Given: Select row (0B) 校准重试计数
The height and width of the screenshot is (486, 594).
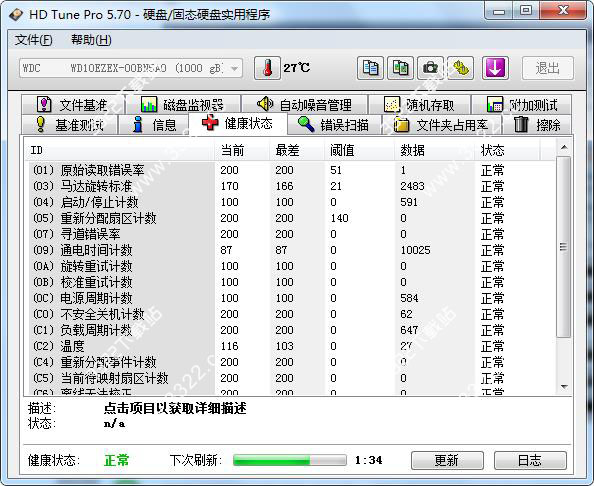Looking at the screenshot, I should (292, 282).
